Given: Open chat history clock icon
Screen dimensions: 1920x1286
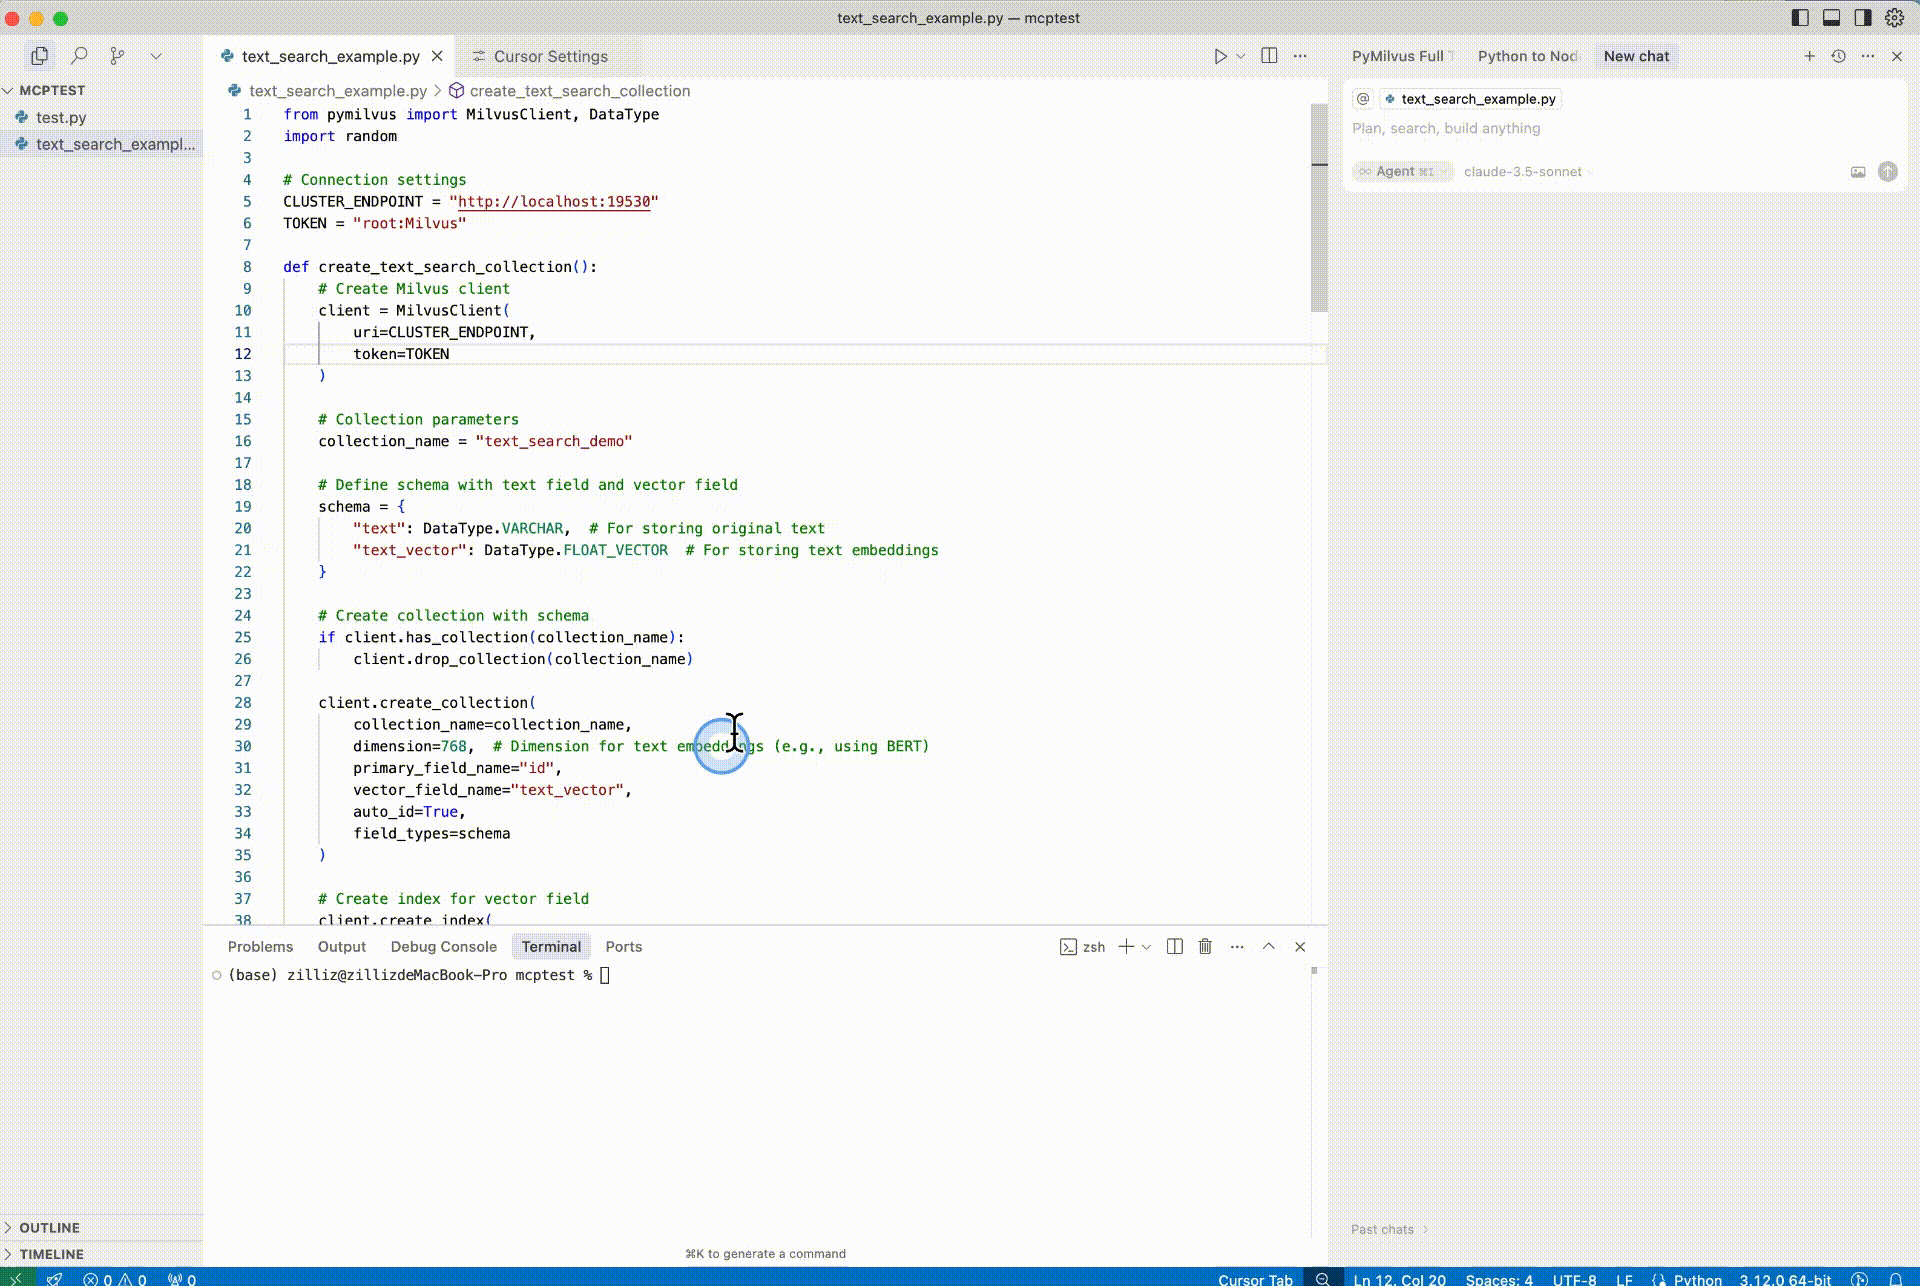Looking at the screenshot, I should click(x=1838, y=56).
